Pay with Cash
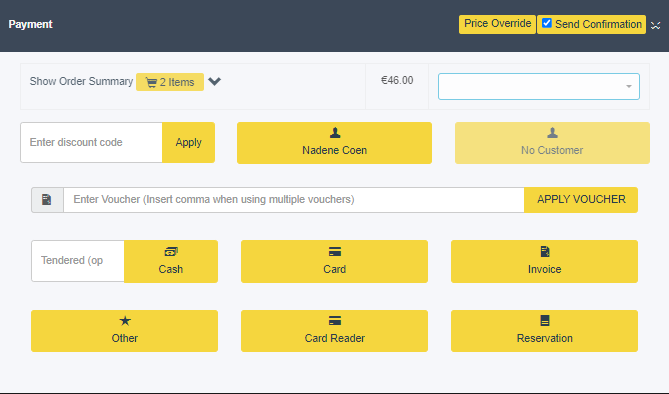The image size is (669, 394). 171,261
